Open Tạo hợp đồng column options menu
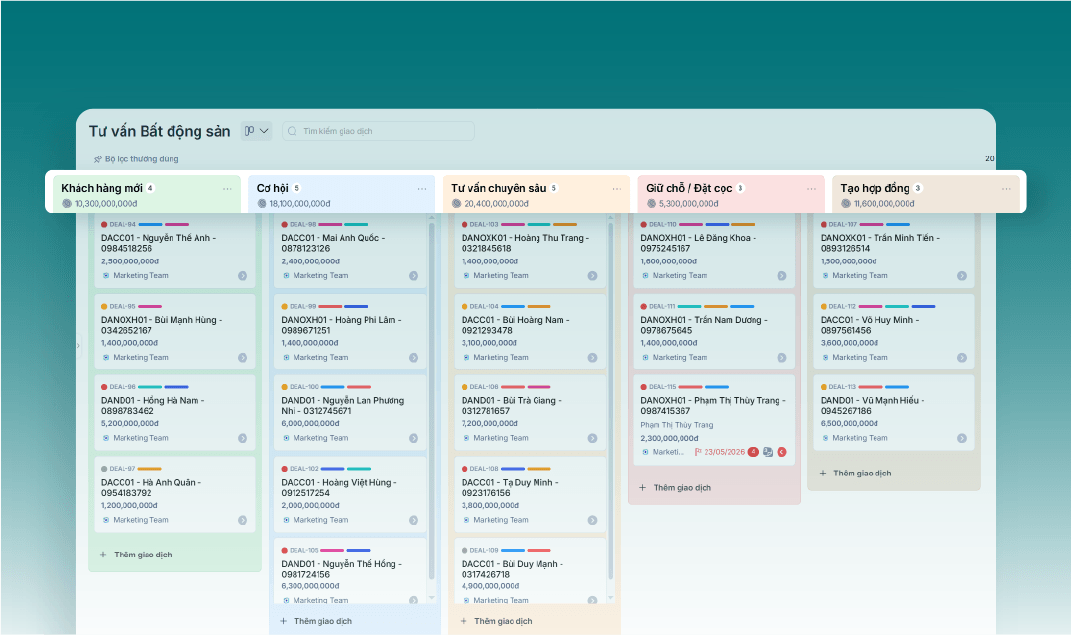This screenshot has height=635, width=1071. (1006, 189)
